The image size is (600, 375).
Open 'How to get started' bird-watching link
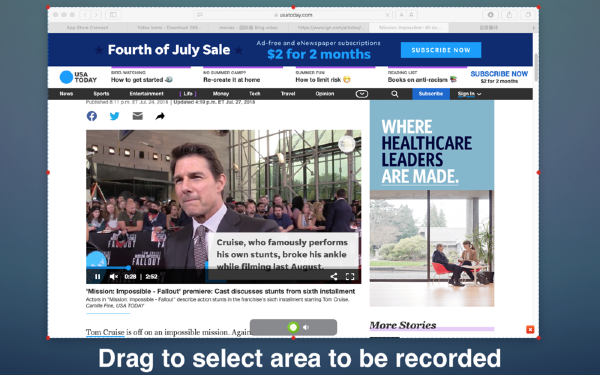pos(142,80)
